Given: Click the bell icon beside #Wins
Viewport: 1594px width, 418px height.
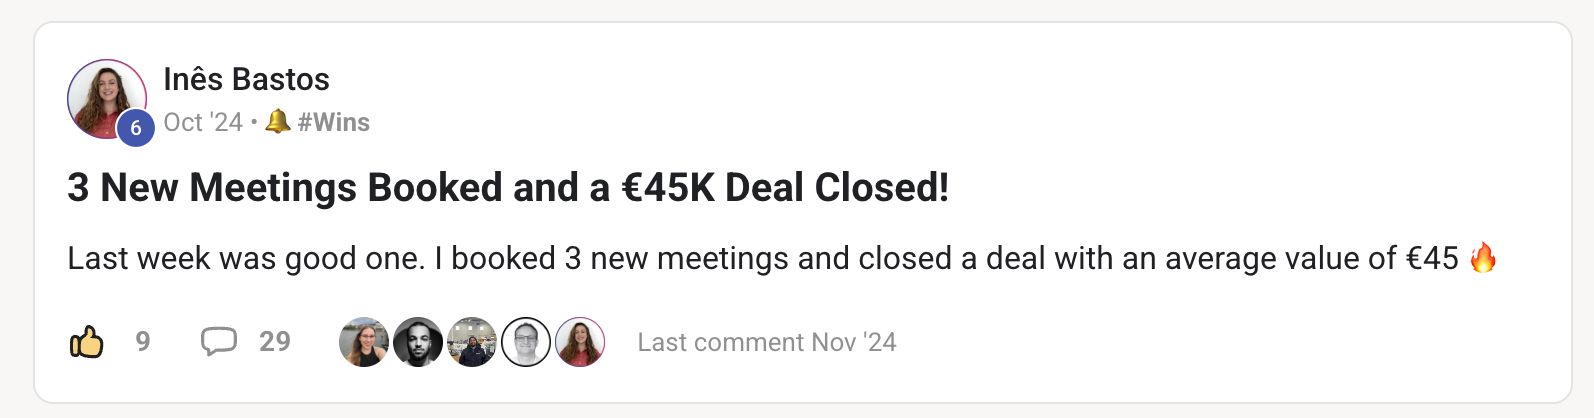Looking at the screenshot, I should pos(278,122).
